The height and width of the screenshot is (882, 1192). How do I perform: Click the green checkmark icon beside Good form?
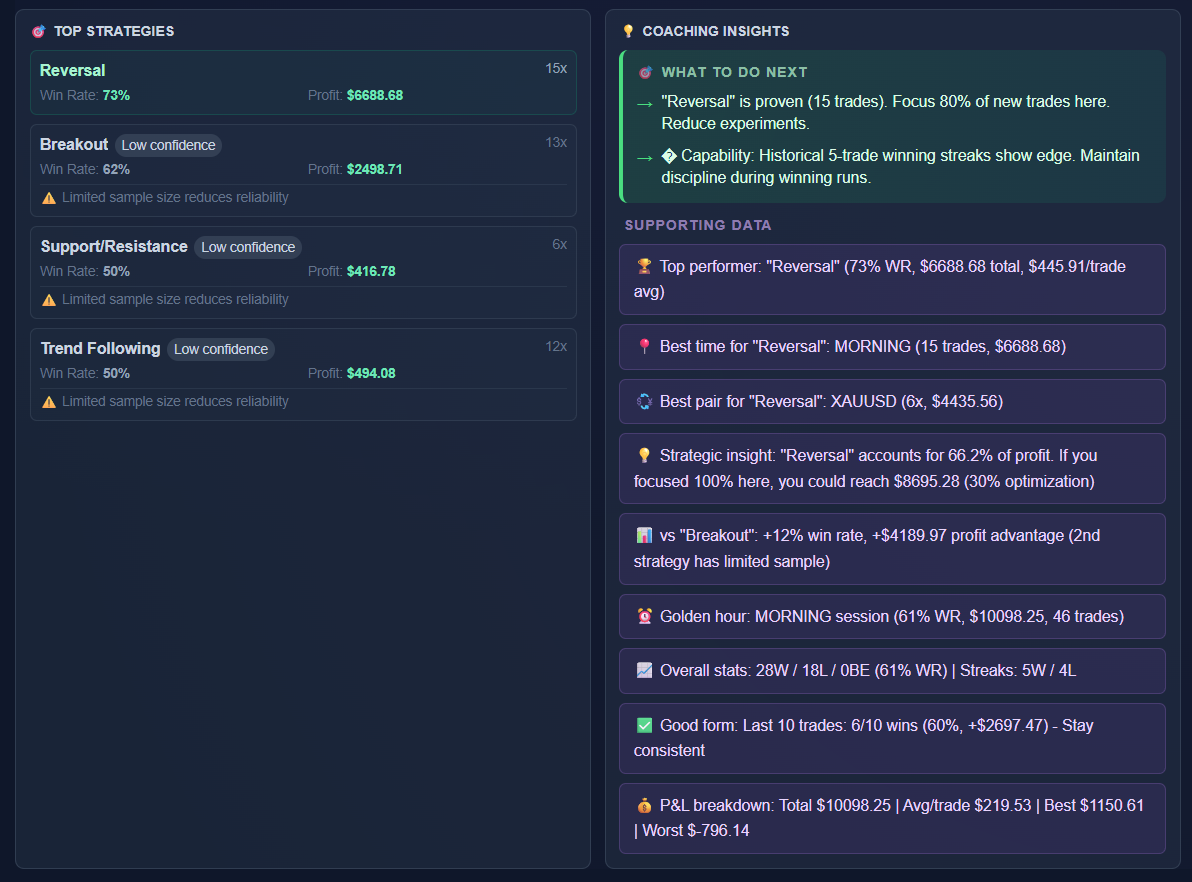coord(644,726)
